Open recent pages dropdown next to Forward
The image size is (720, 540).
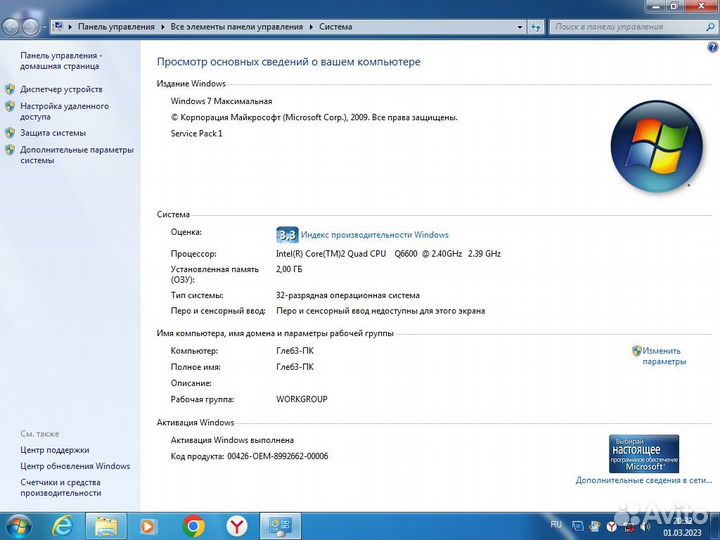44,28
